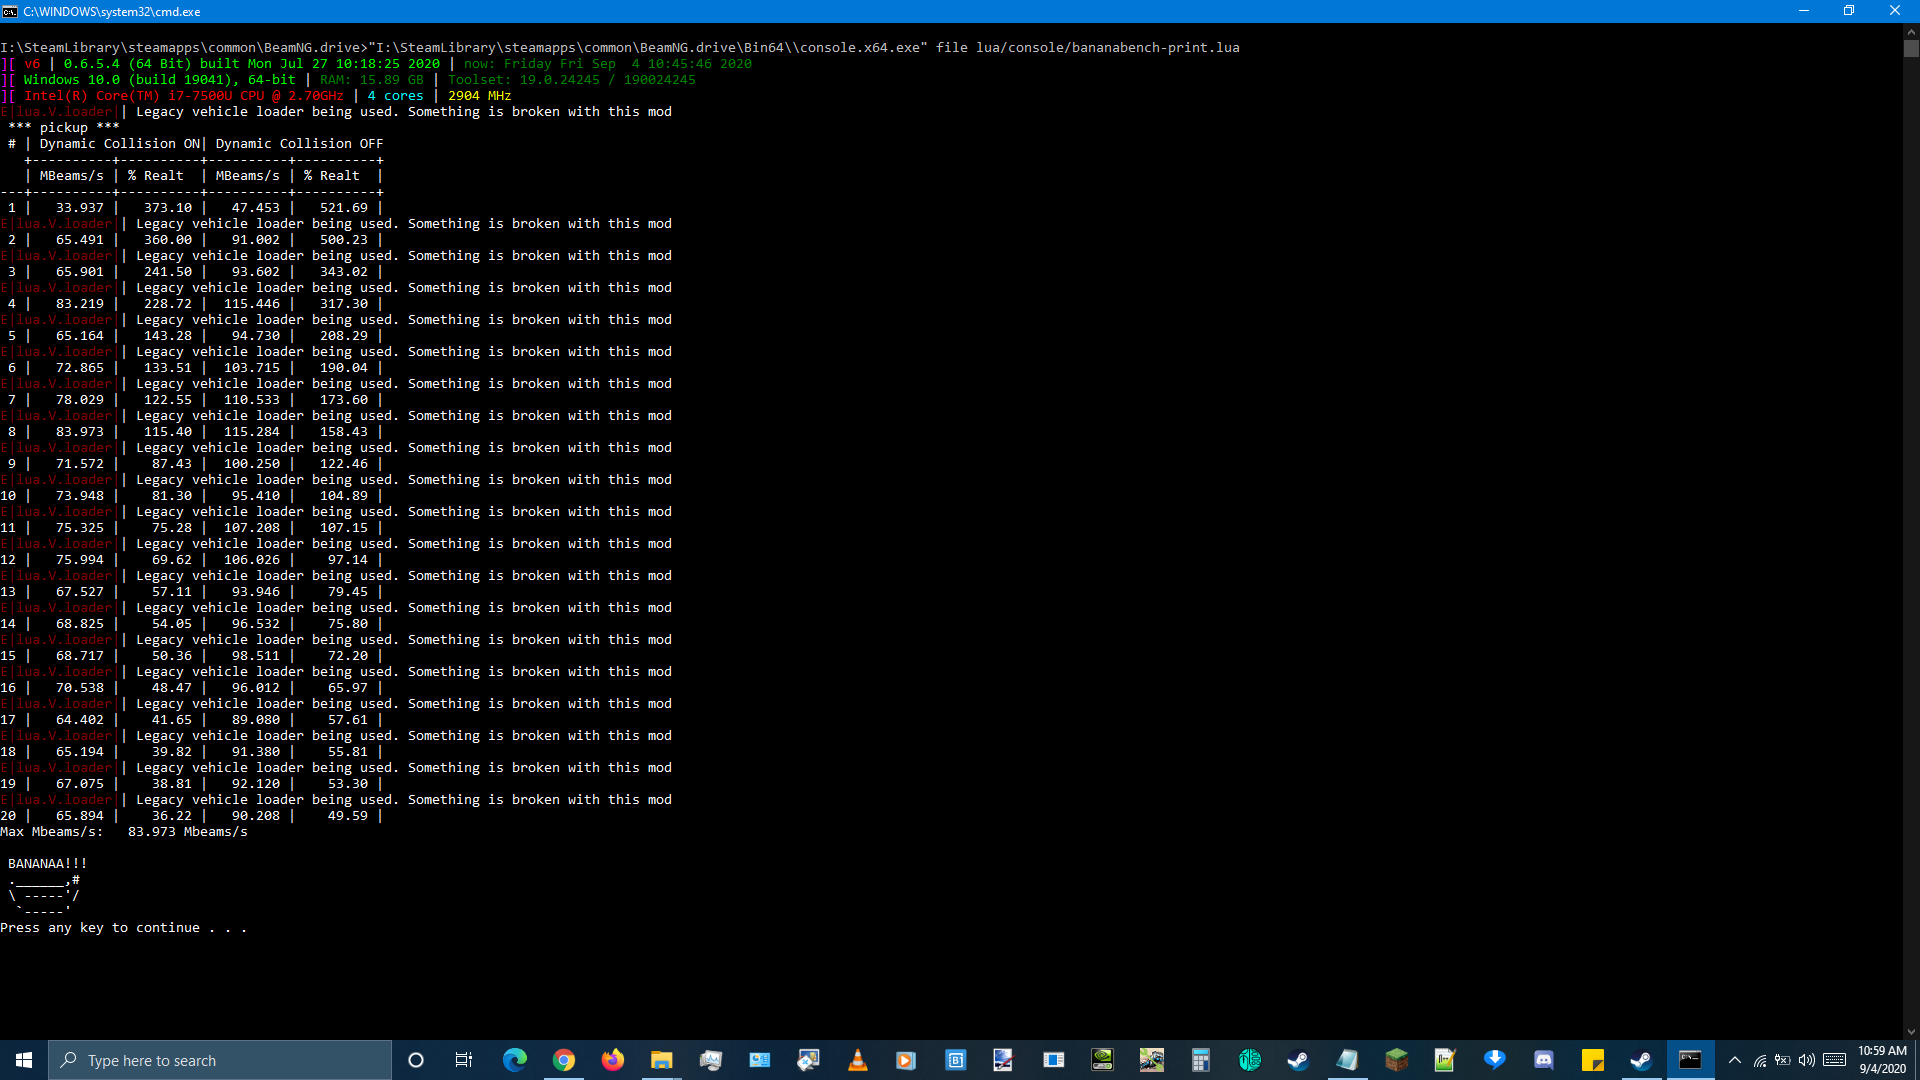Screen dimensions: 1920x1080
Task: Launch Minecraft grass block icon
Action: 1396,1060
